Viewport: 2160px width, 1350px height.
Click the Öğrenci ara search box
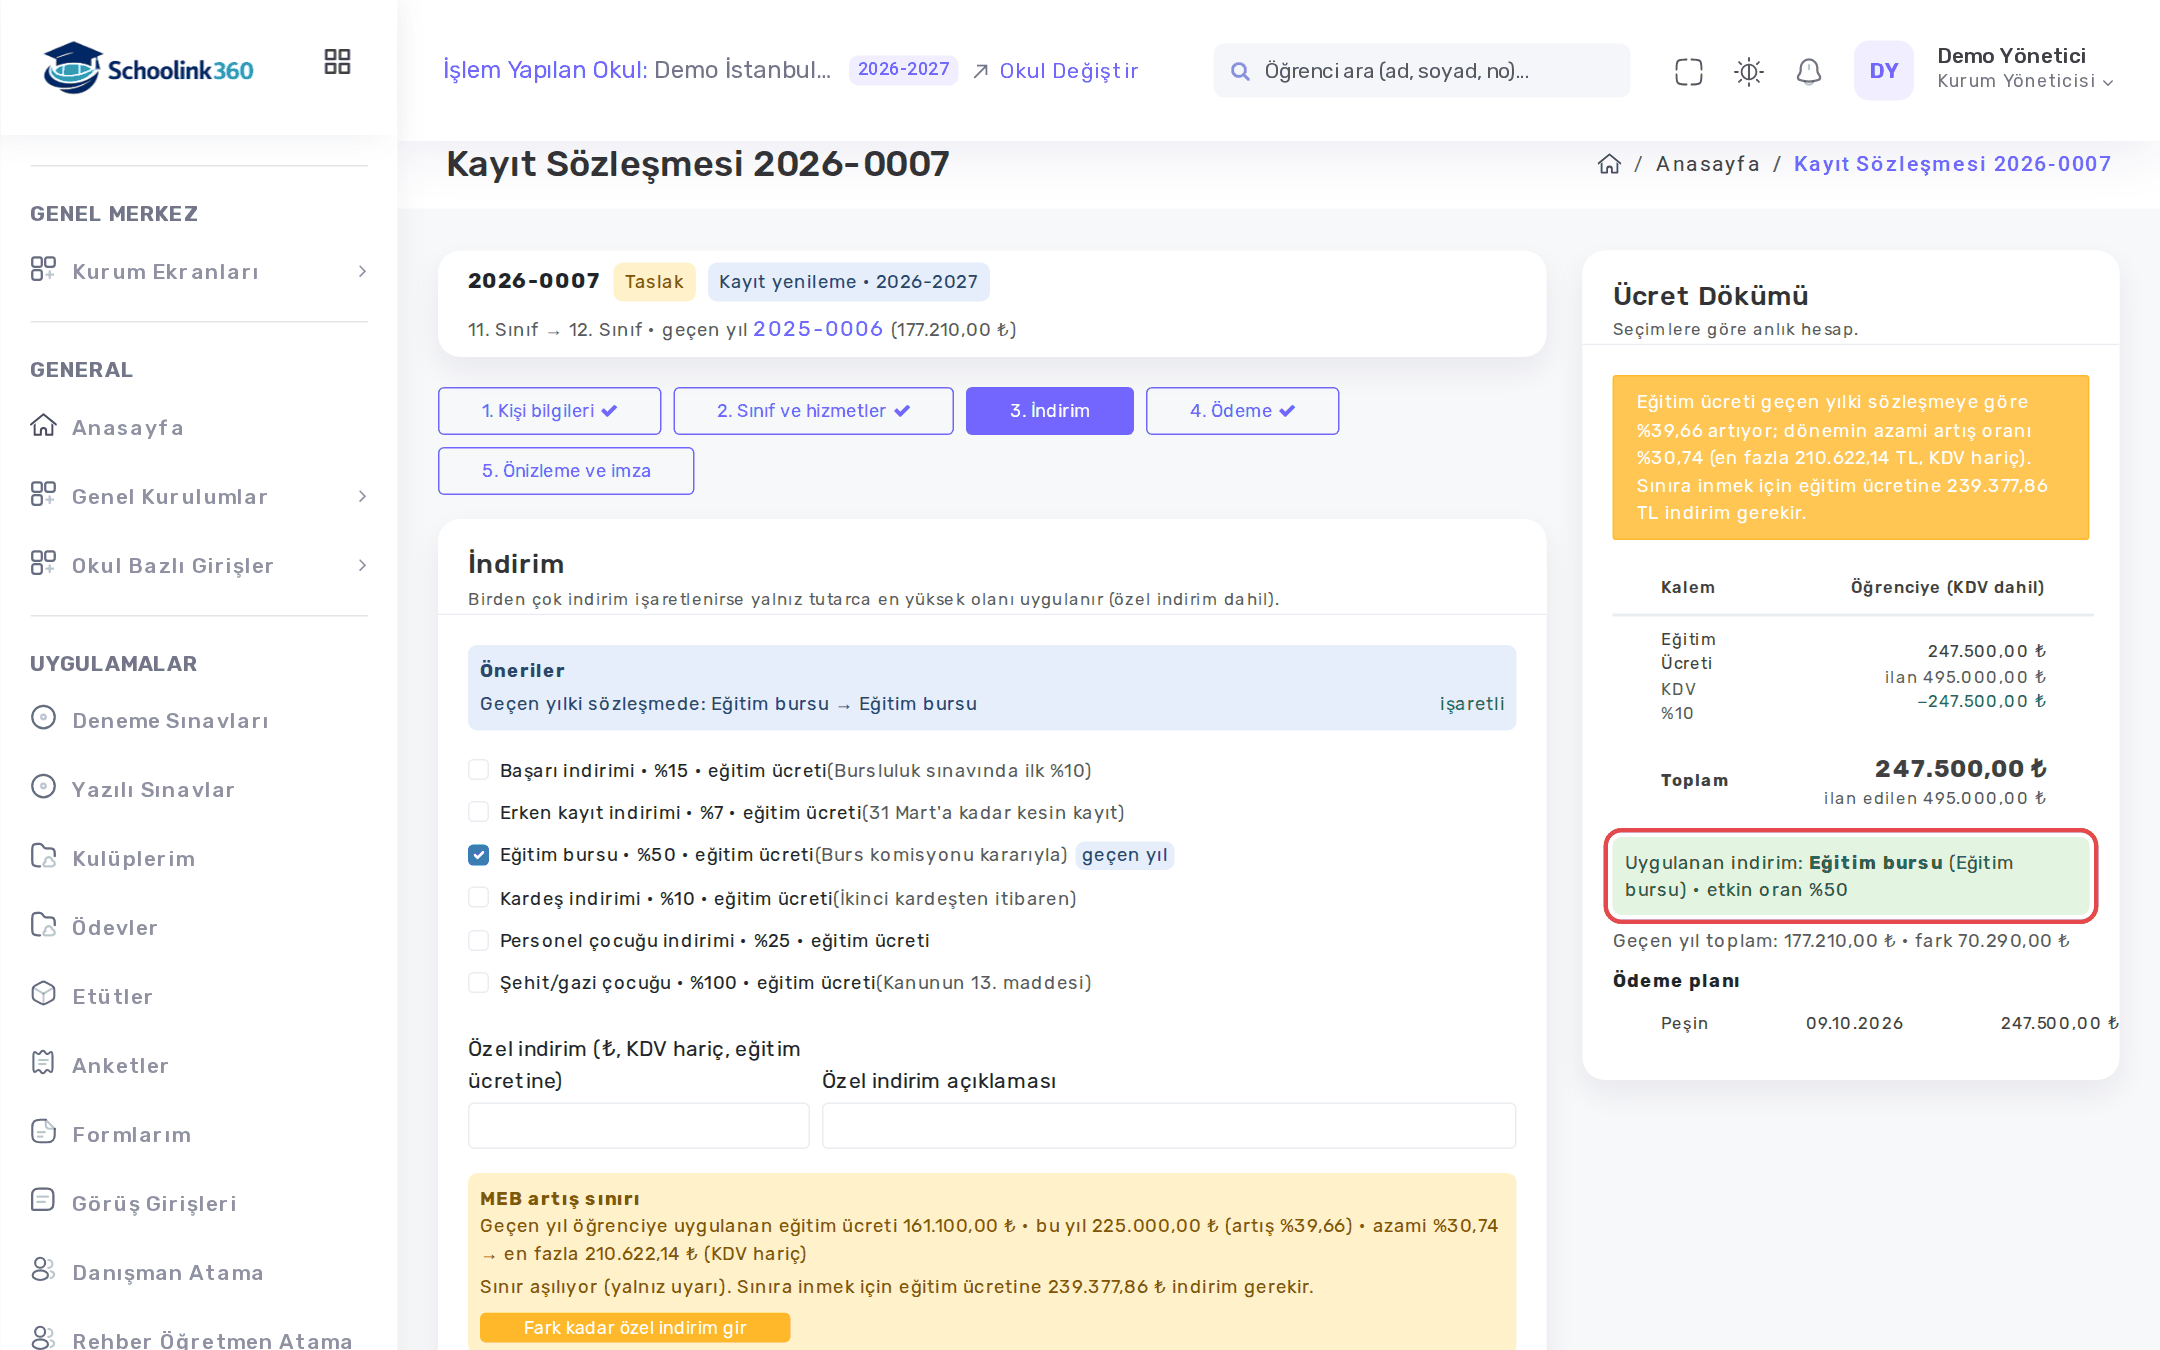click(x=1421, y=71)
